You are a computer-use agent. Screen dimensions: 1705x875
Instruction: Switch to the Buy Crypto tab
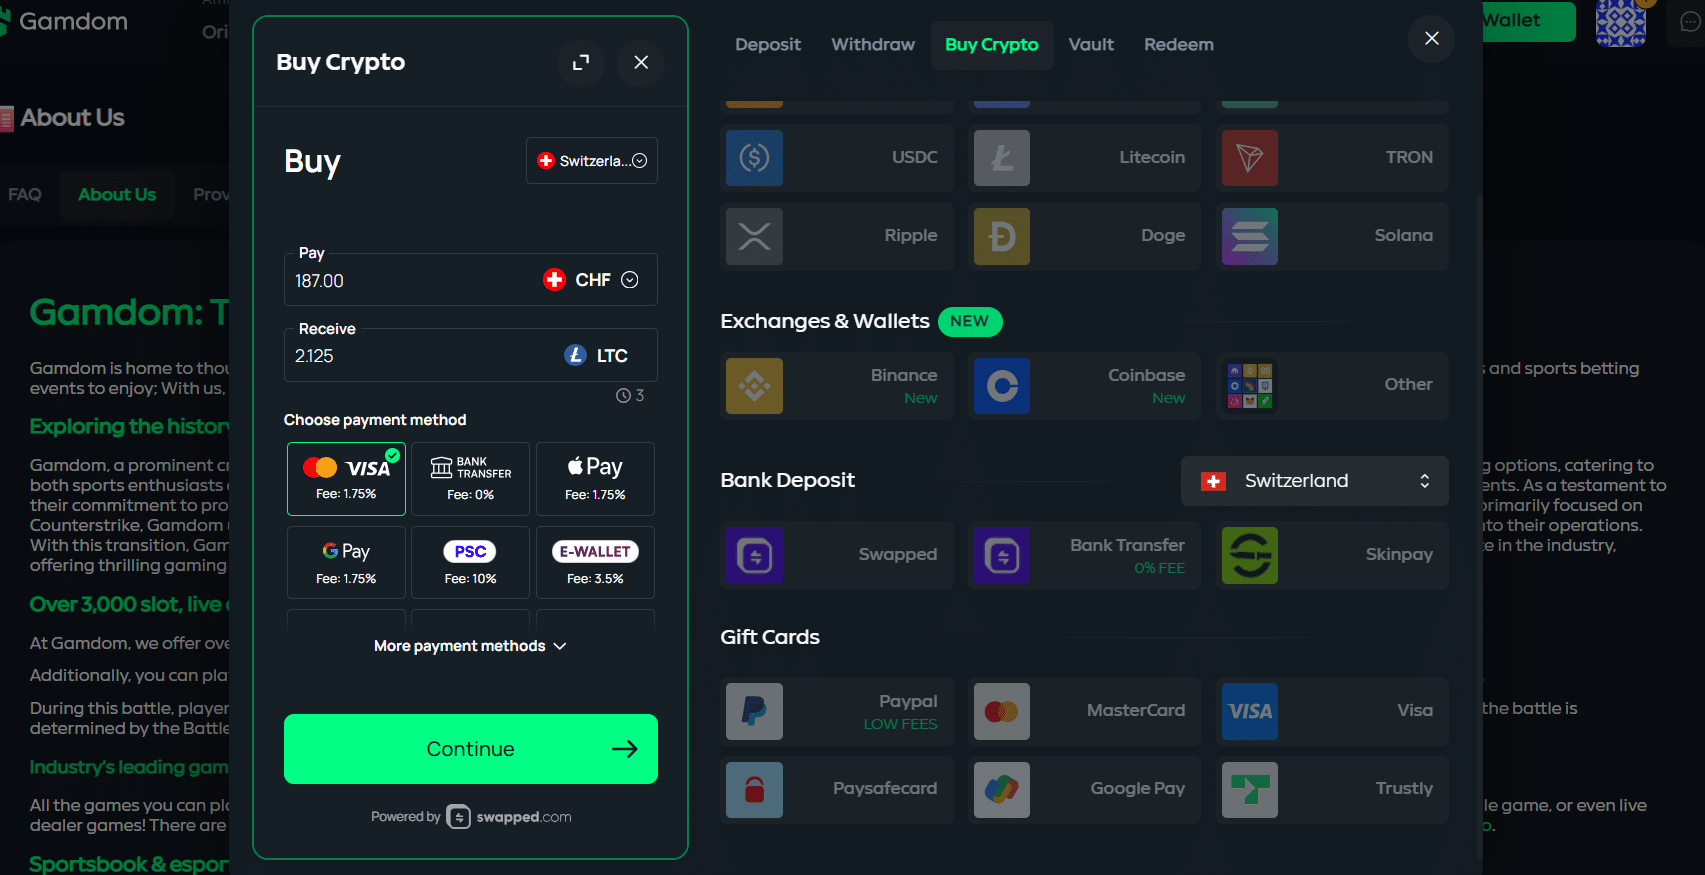pos(992,45)
